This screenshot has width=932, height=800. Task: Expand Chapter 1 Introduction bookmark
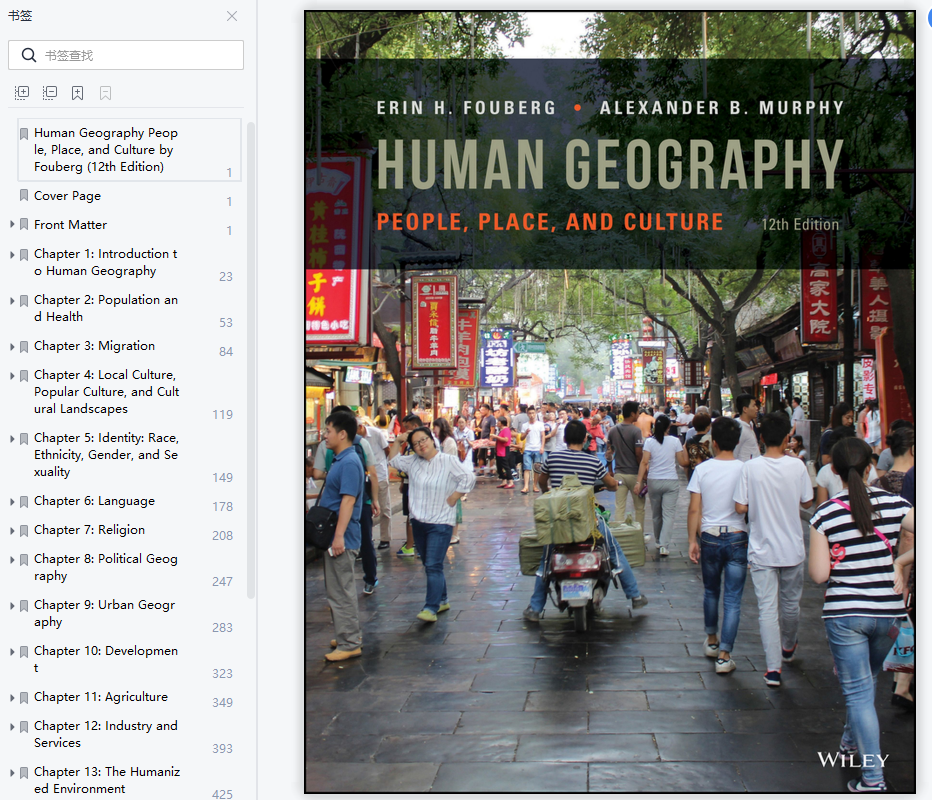click(x=12, y=254)
